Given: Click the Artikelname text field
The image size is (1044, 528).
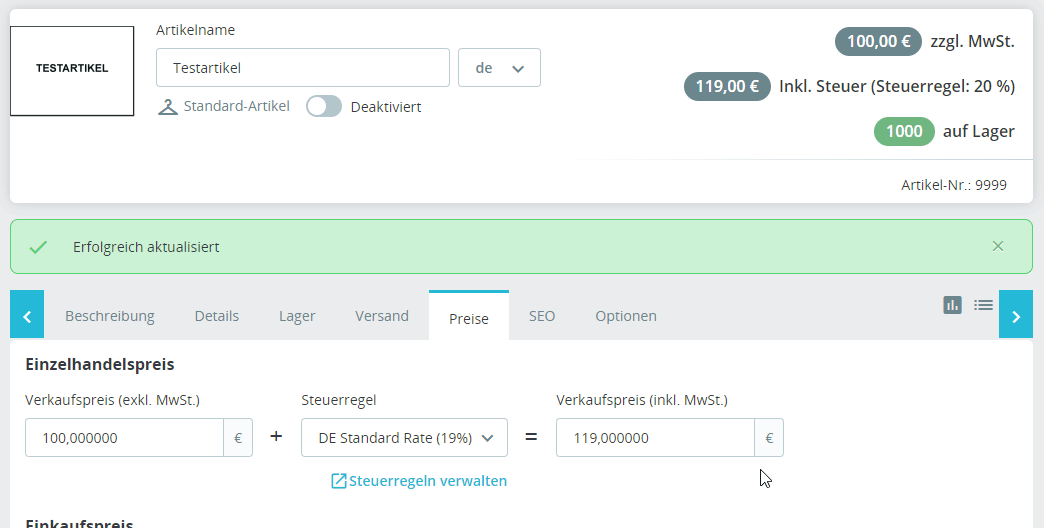Looking at the screenshot, I should [302, 68].
